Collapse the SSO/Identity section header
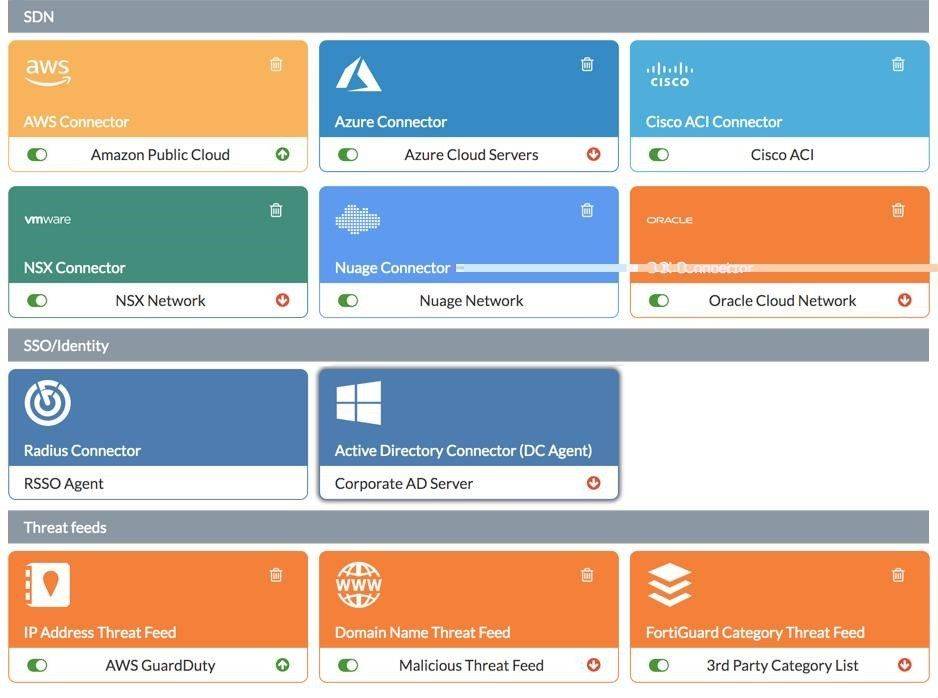 tap(468, 345)
